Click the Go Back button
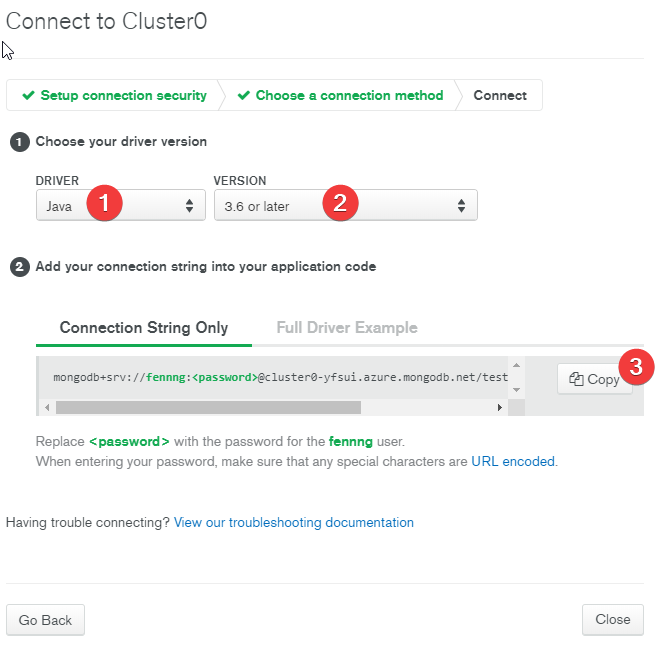This screenshot has width=660, height=664. [45, 620]
